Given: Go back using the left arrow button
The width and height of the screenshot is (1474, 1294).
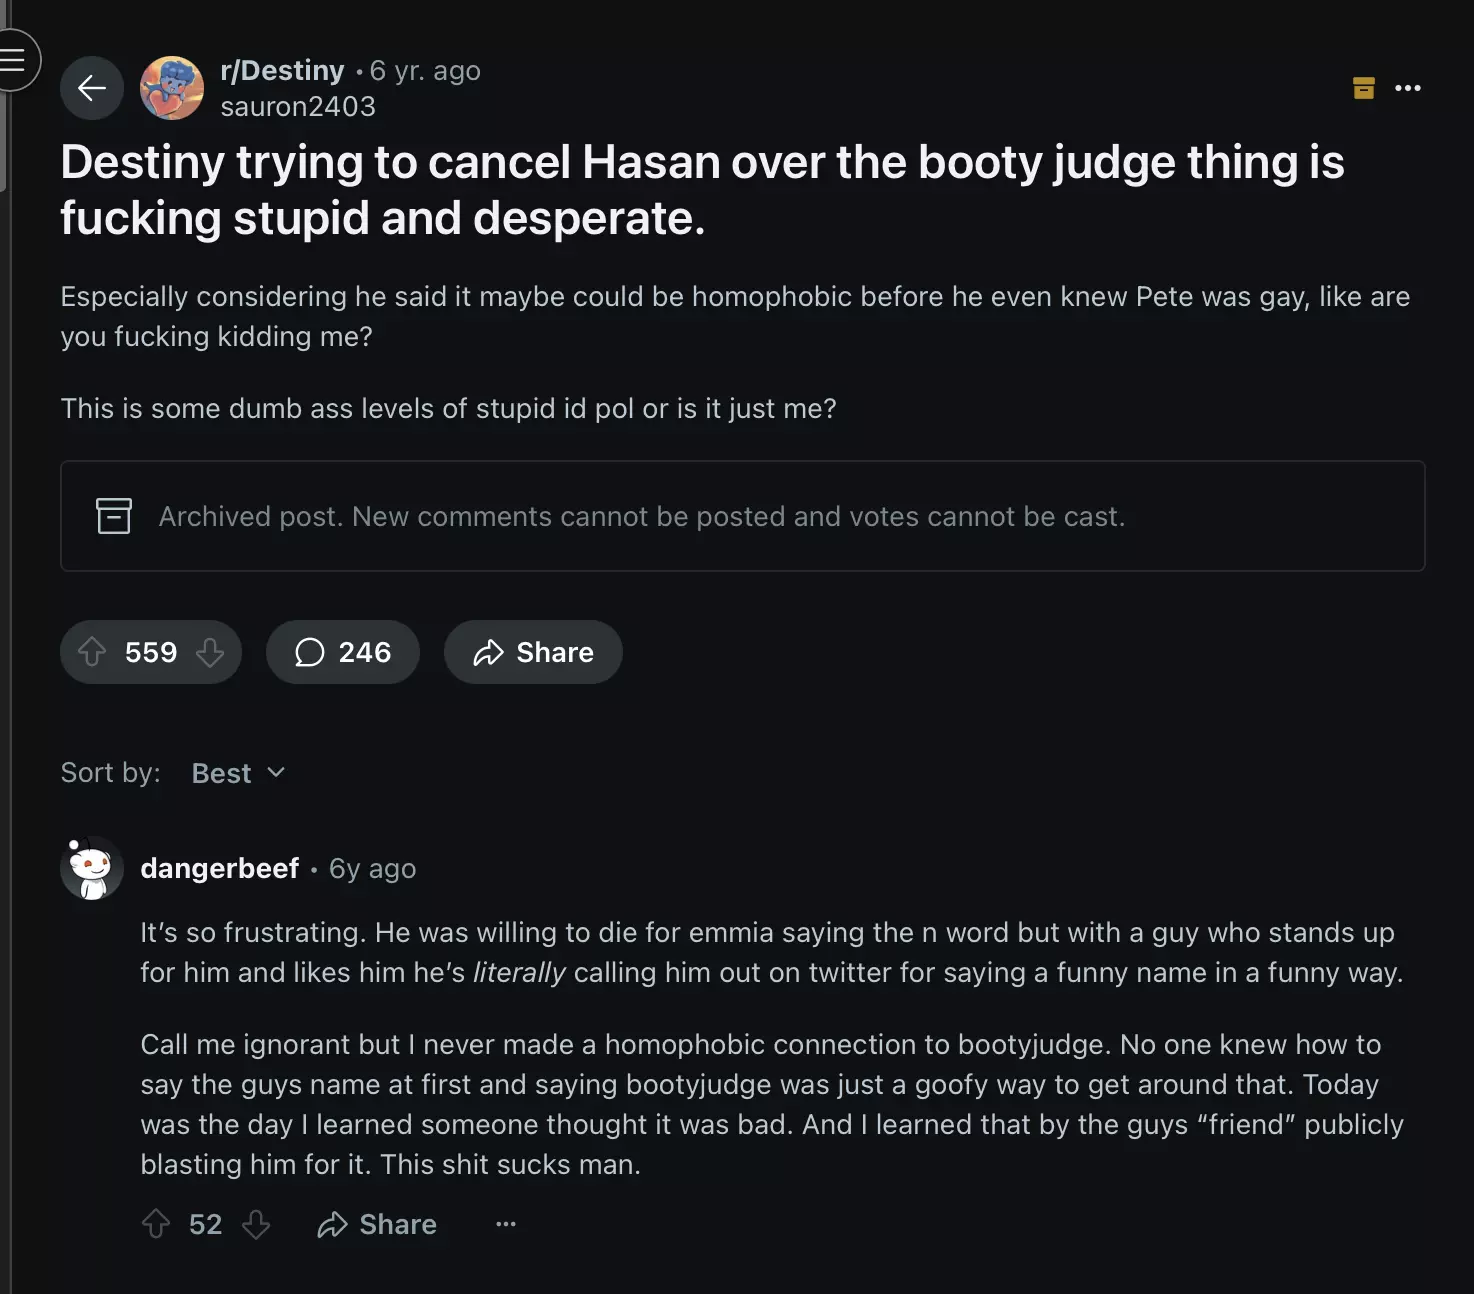Looking at the screenshot, I should 92,88.
